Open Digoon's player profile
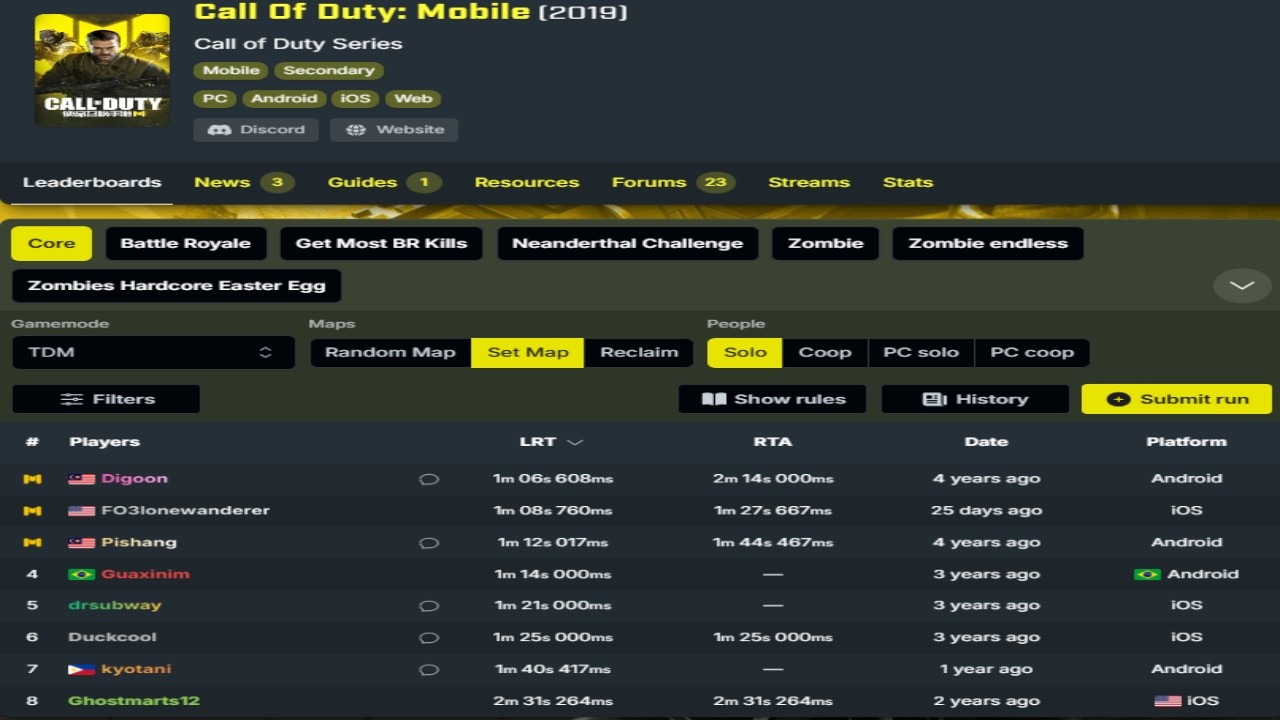This screenshot has height=720, width=1280. pyautogui.click(x=134, y=479)
